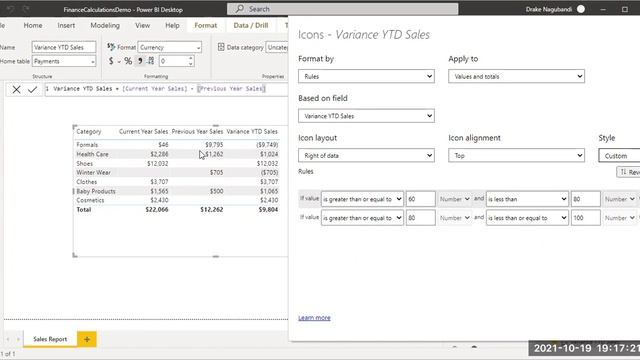
Task: Toggle thousands separator comma icon
Action: 140,61
